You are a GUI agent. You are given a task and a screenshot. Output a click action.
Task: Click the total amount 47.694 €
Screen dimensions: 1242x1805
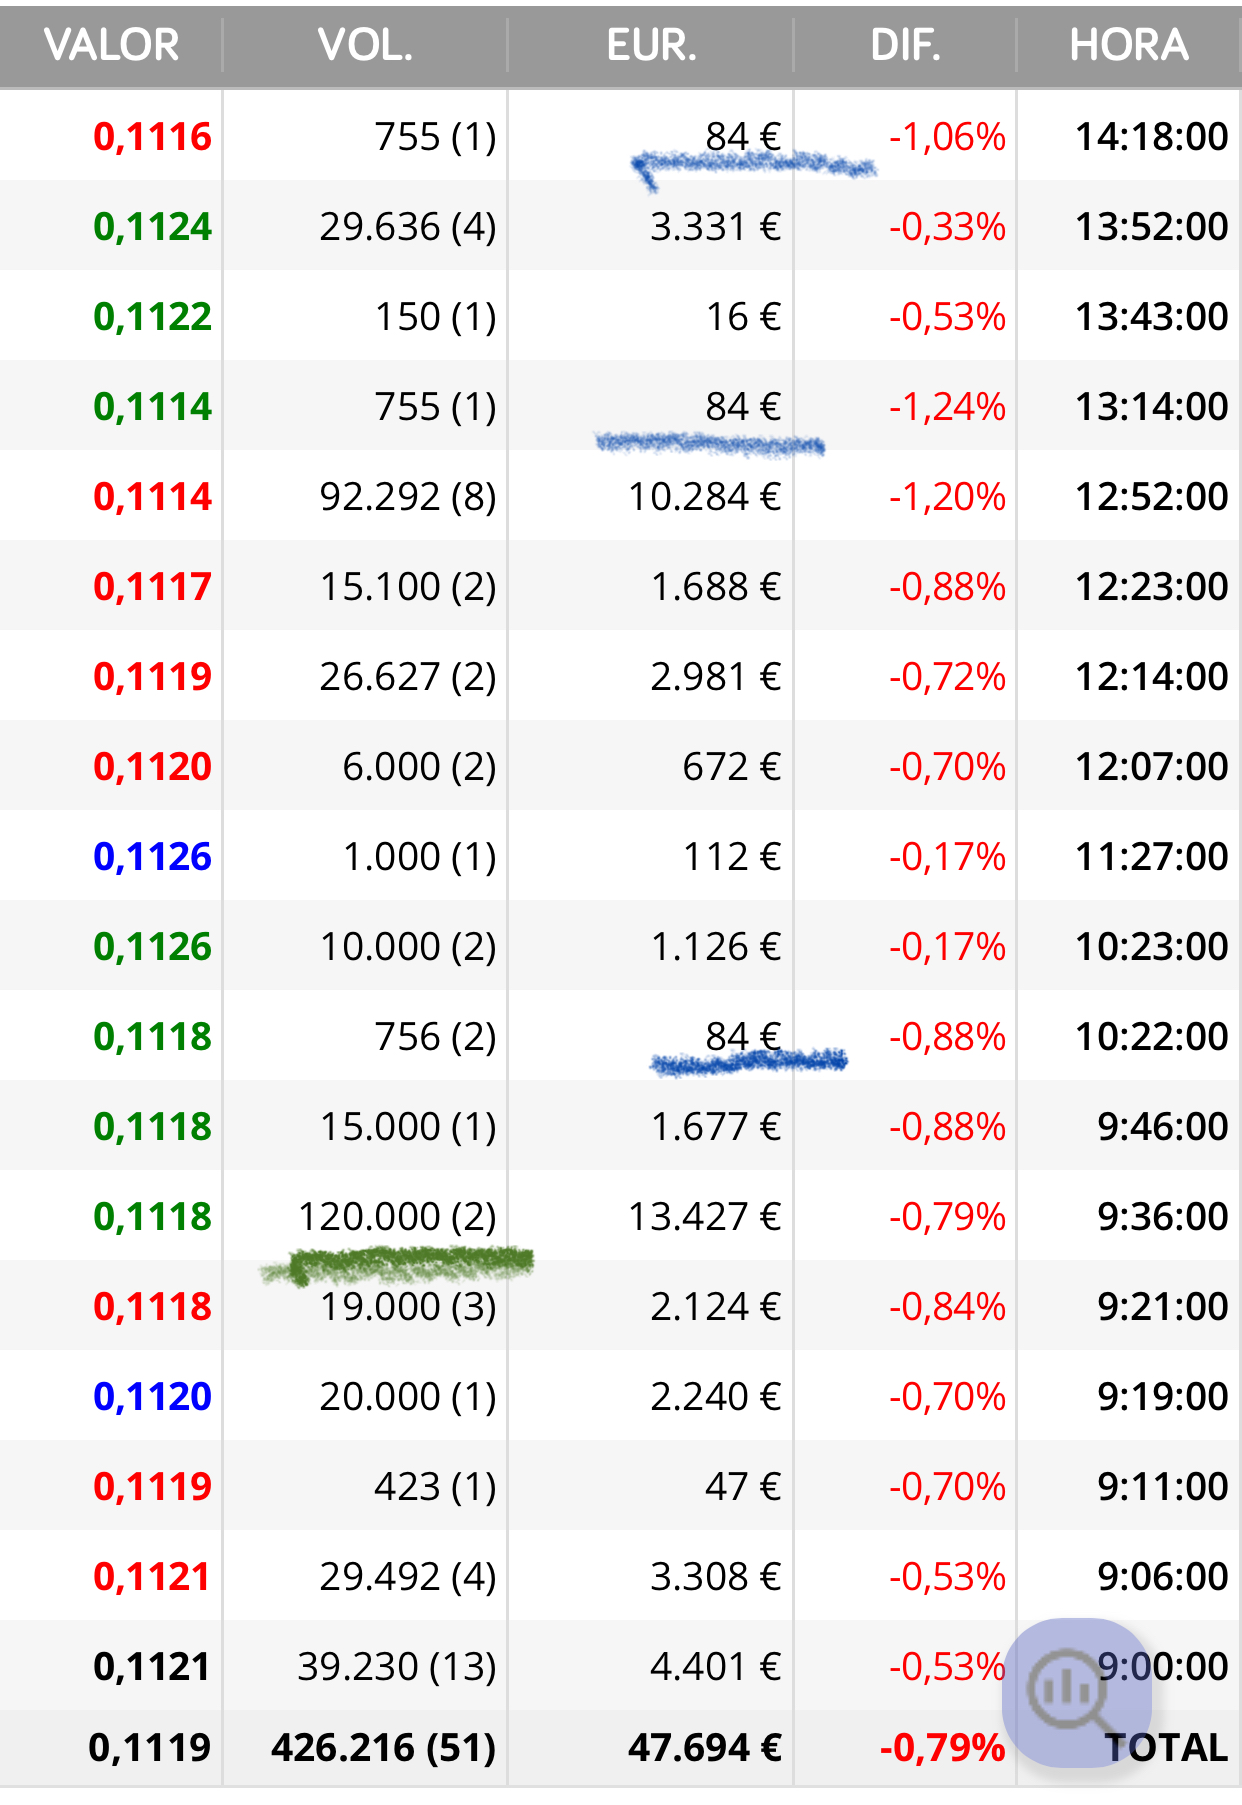coord(705,1748)
